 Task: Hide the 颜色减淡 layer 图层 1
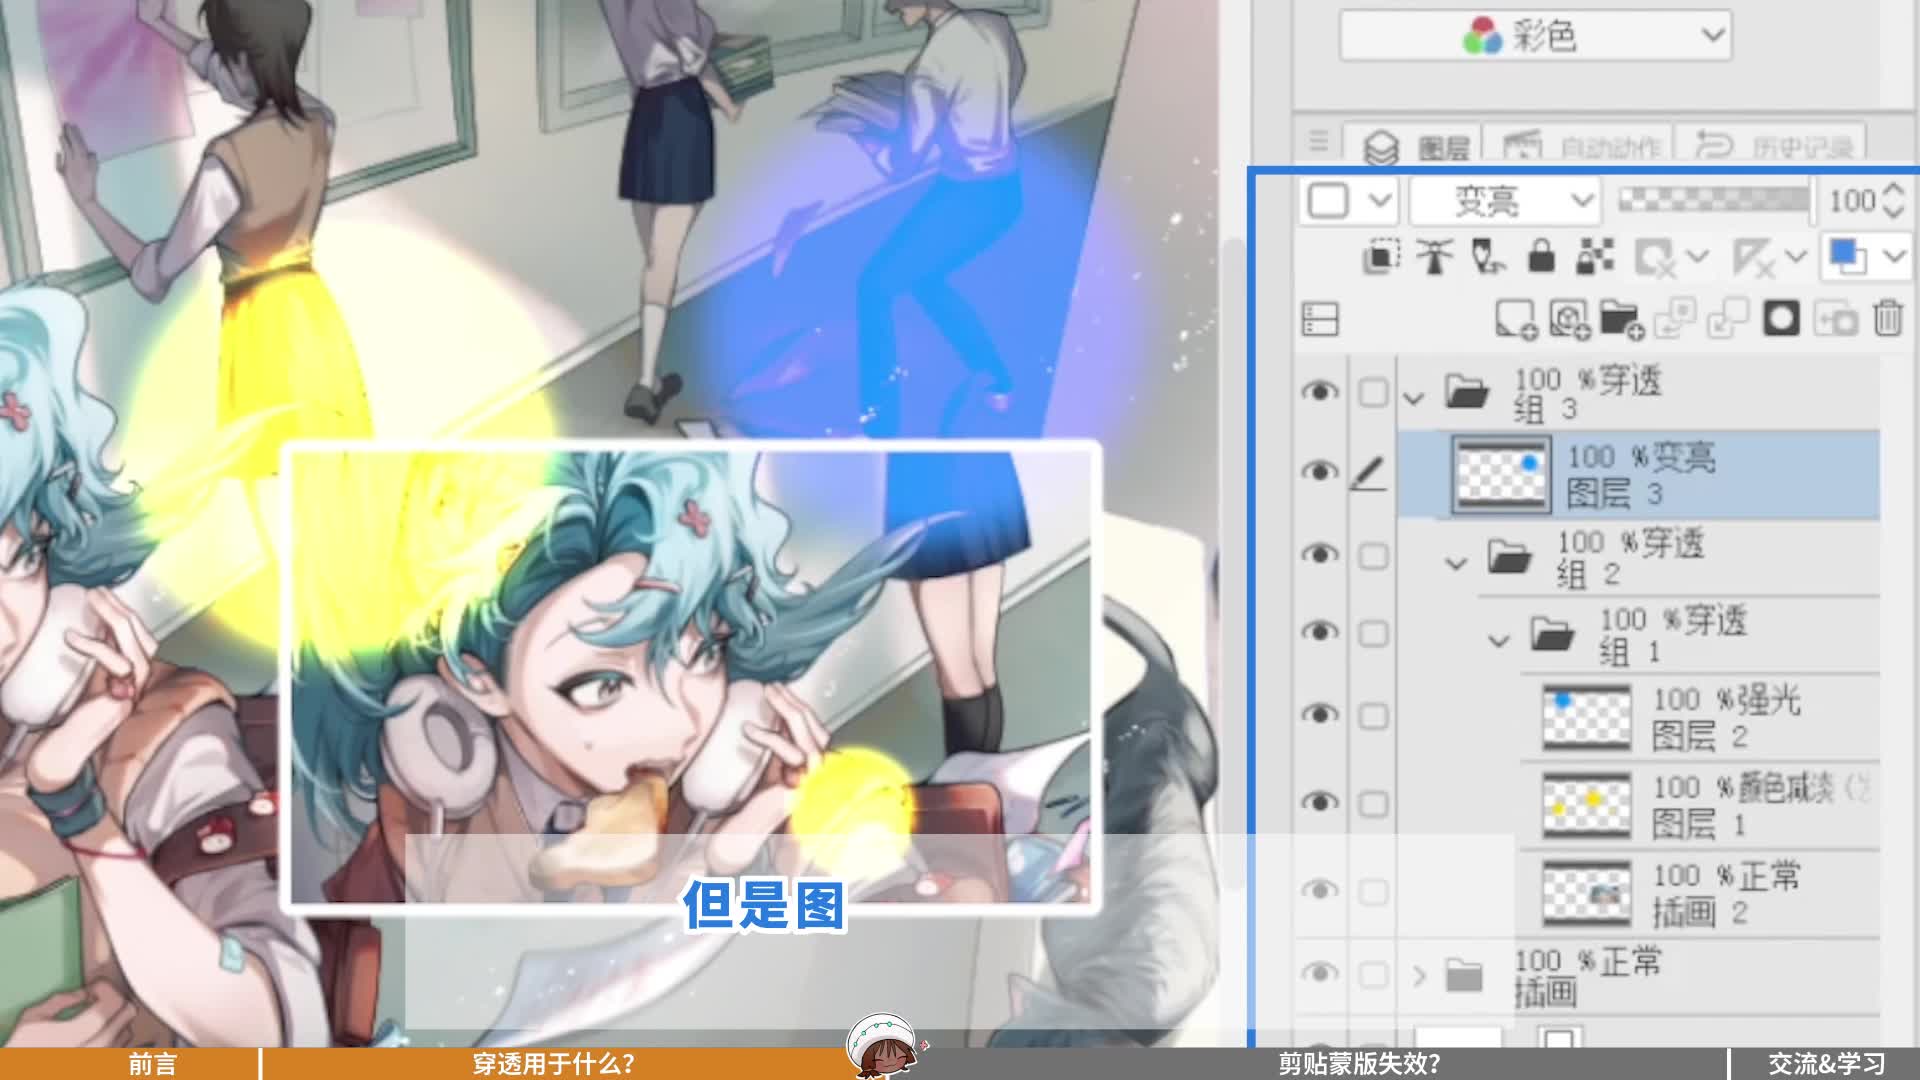(1320, 801)
